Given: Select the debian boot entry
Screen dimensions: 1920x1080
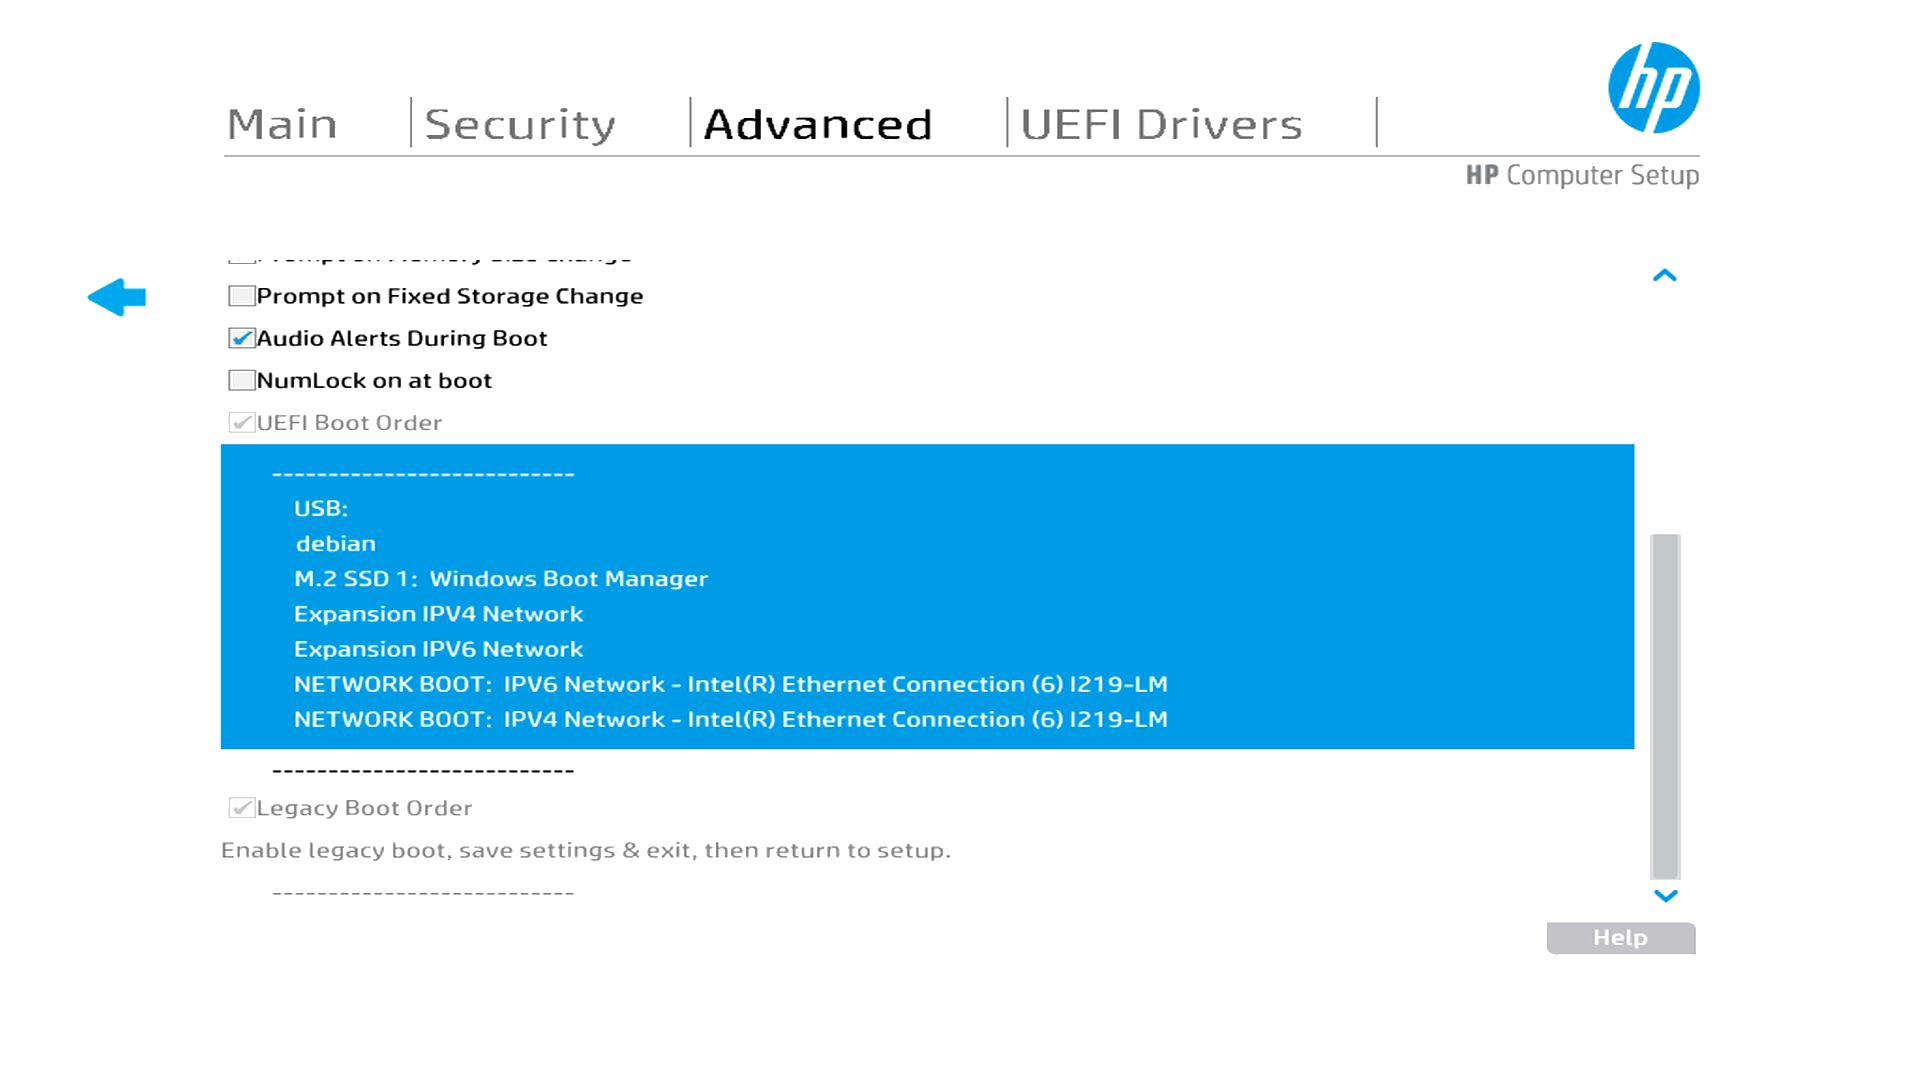Looking at the screenshot, I should (x=336, y=543).
